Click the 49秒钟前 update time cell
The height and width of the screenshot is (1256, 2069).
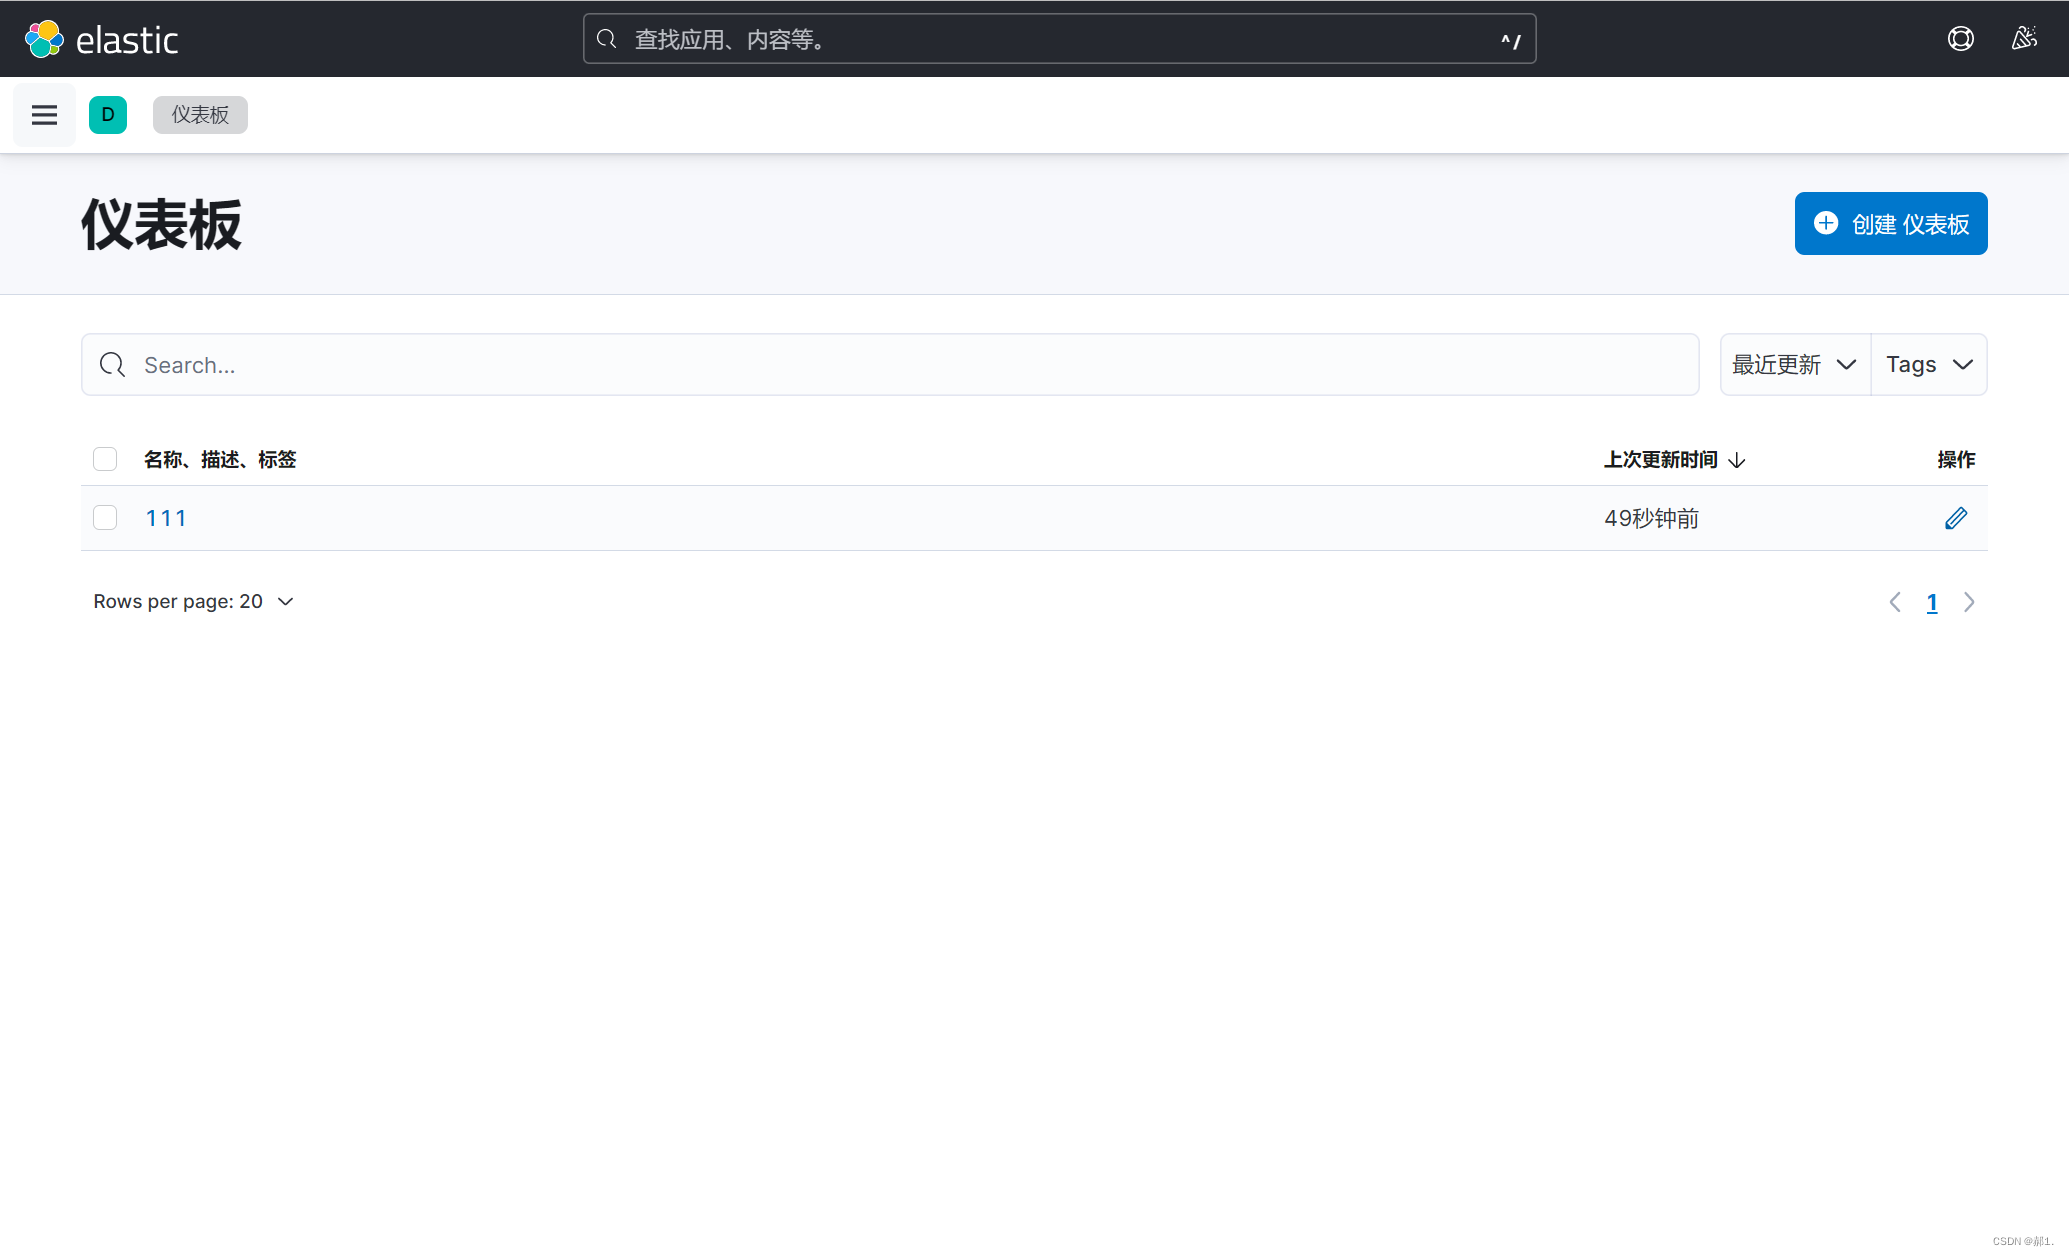(x=1652, y=518)
